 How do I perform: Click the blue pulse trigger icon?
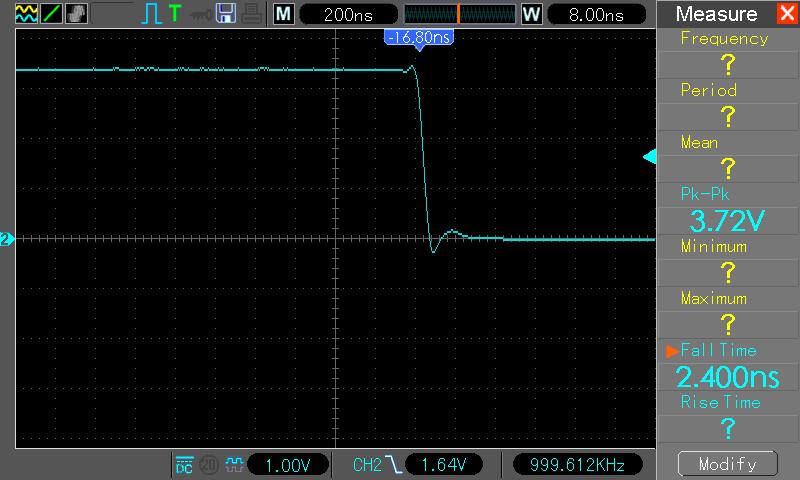tap(151, 14)
